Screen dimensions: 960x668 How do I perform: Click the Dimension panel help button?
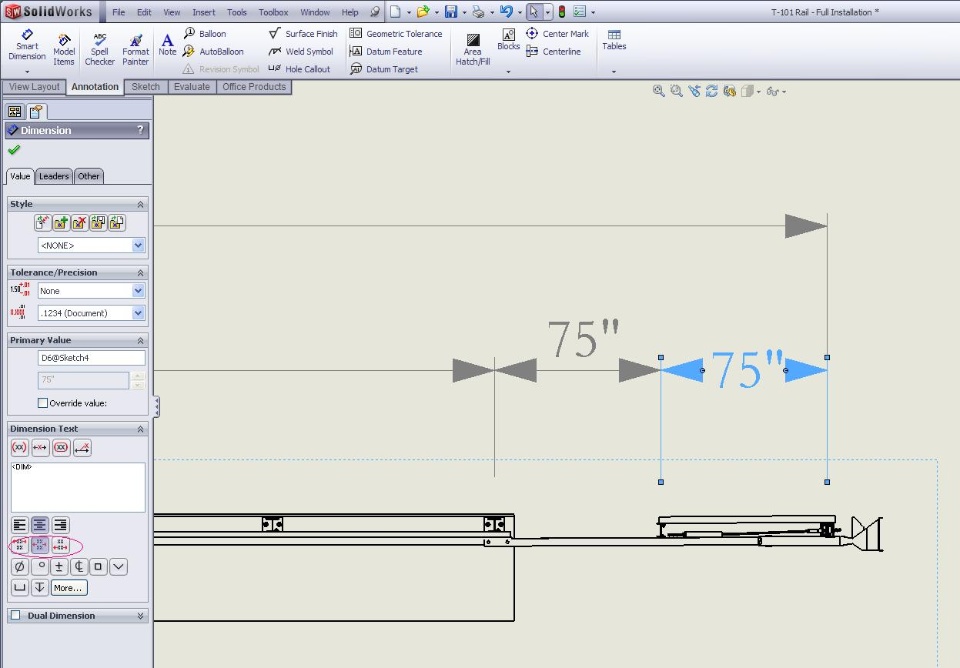[140, 130]
